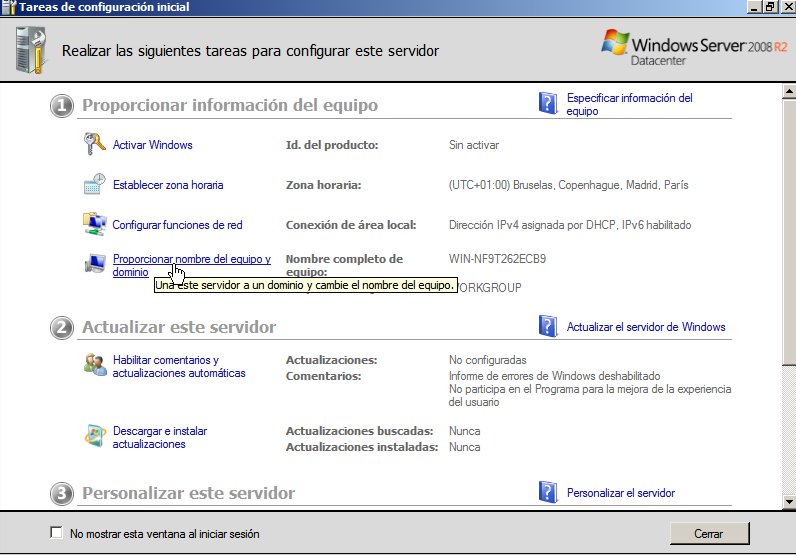The width and height of the screenshot is (796, 555).
Task: Restore the window using title bar button
Action: [770, 7]
